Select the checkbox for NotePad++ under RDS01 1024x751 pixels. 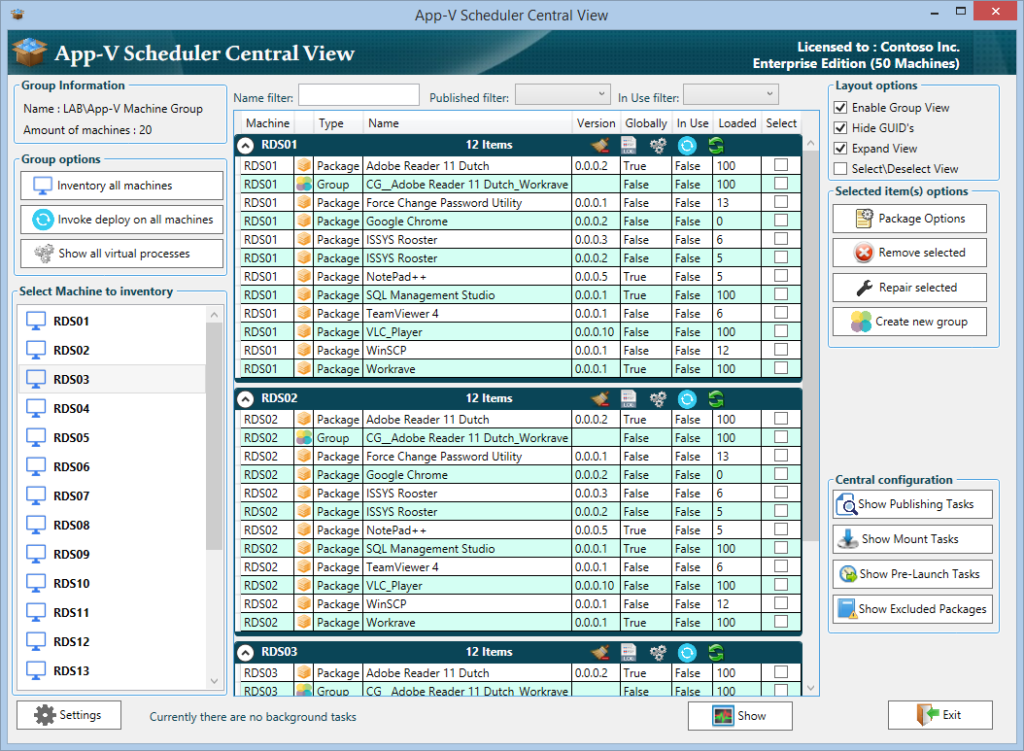781,276
